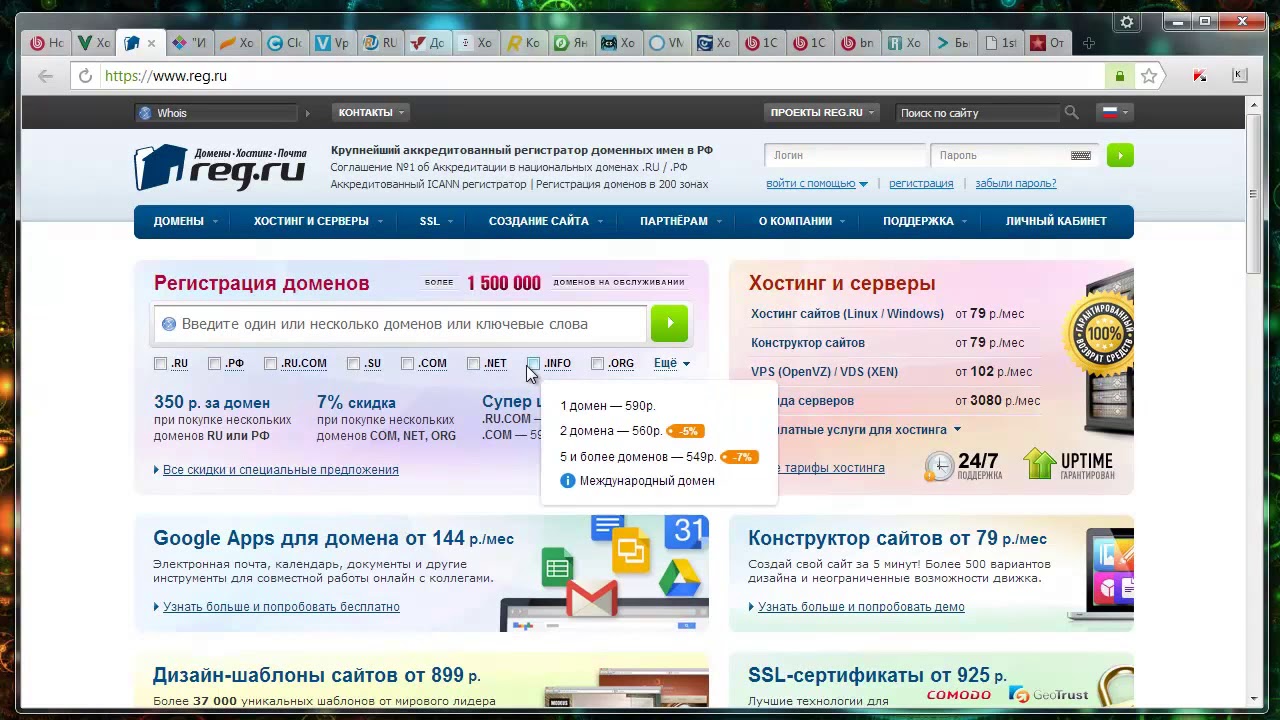Viewport: 1280px width, 720px height.
Task: Reload the page with the refresh icon
Action: point(85,76)
